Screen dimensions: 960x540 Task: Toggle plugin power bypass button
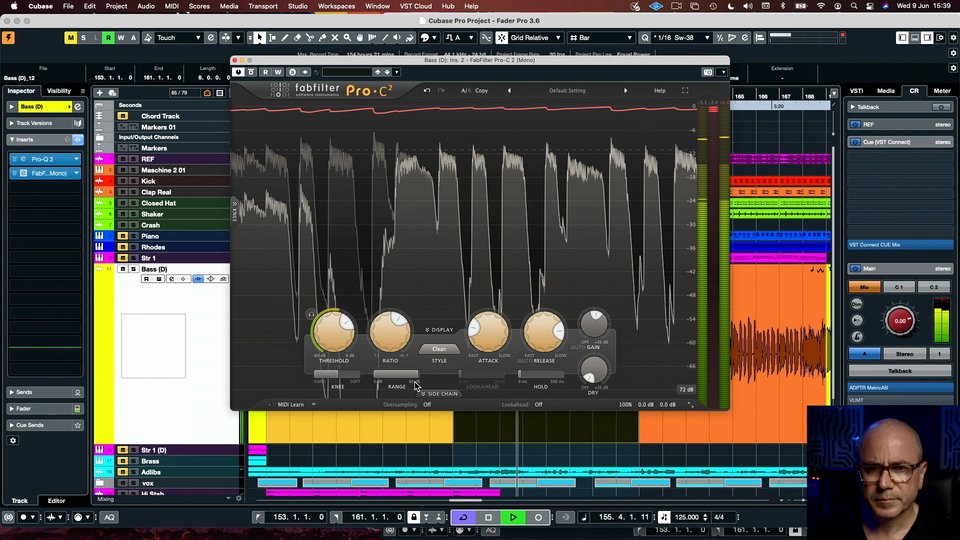(x=238, y=72)
